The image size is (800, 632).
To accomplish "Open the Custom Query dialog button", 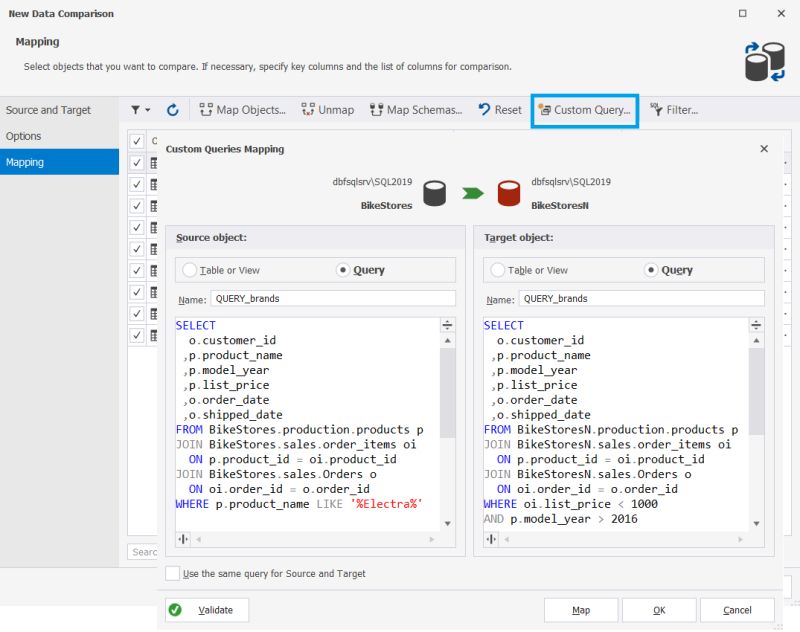I will click(585, 110).
